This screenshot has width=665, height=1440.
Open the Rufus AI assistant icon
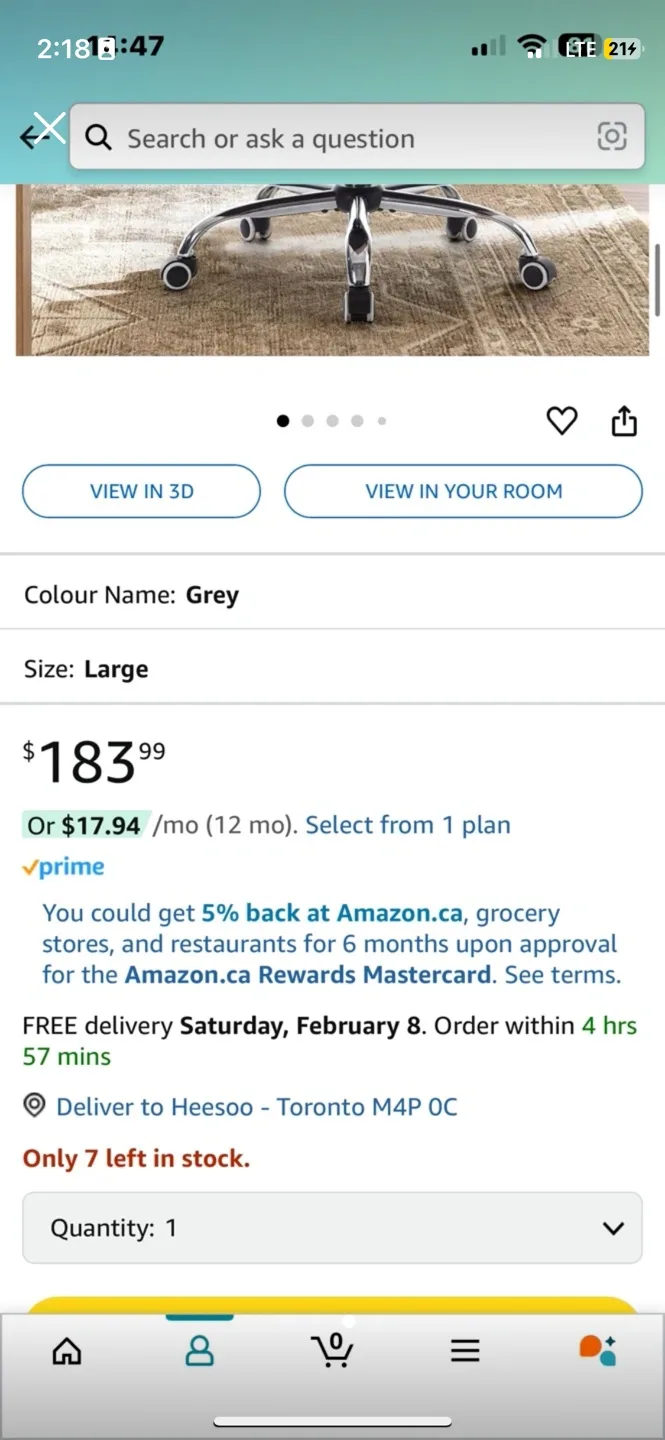pos(598,1350)
